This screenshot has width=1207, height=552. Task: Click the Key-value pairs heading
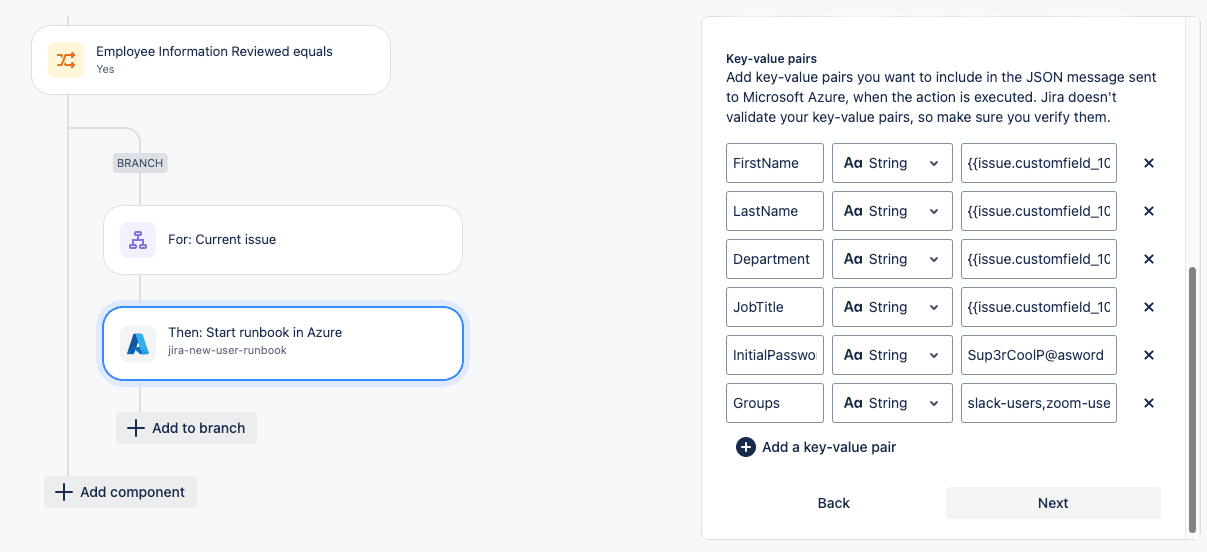[771, 59]
